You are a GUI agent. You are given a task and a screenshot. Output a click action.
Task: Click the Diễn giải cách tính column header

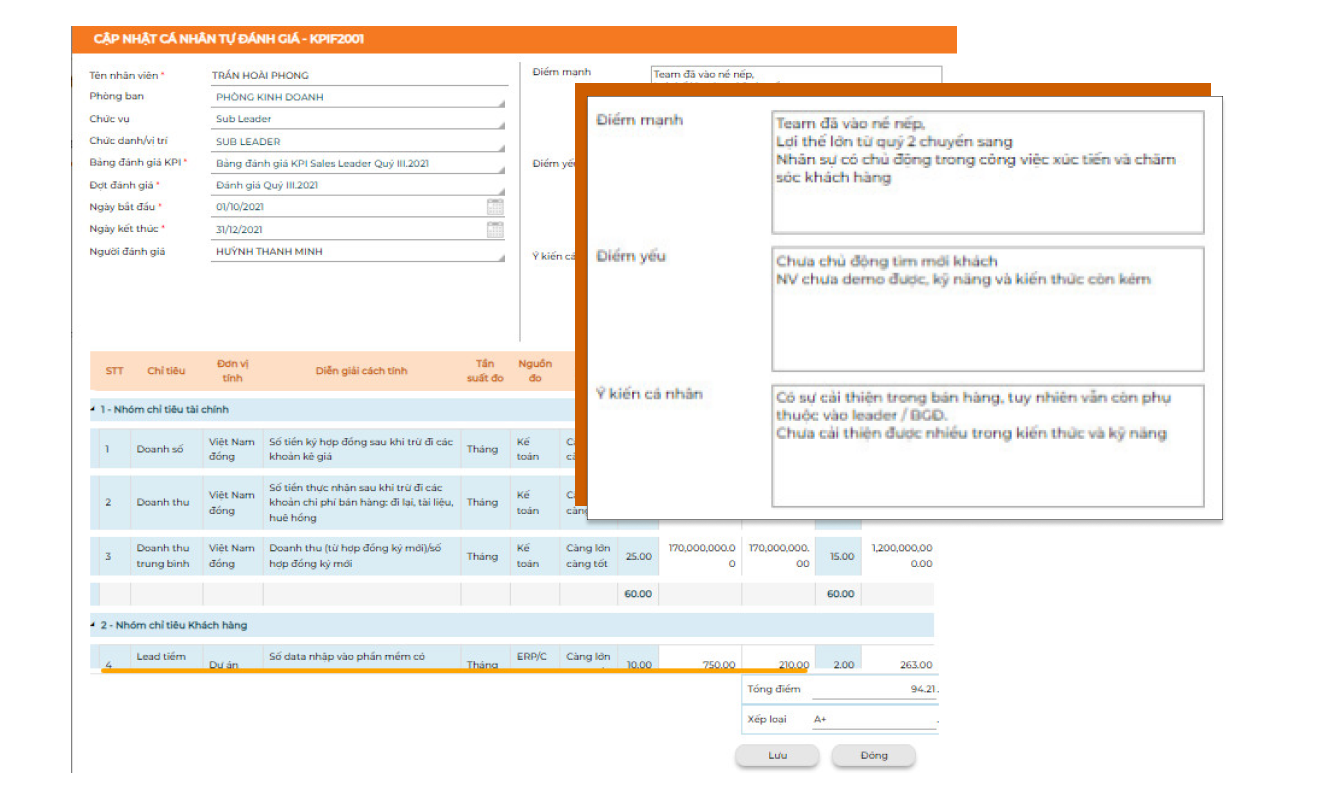point(361,371)
